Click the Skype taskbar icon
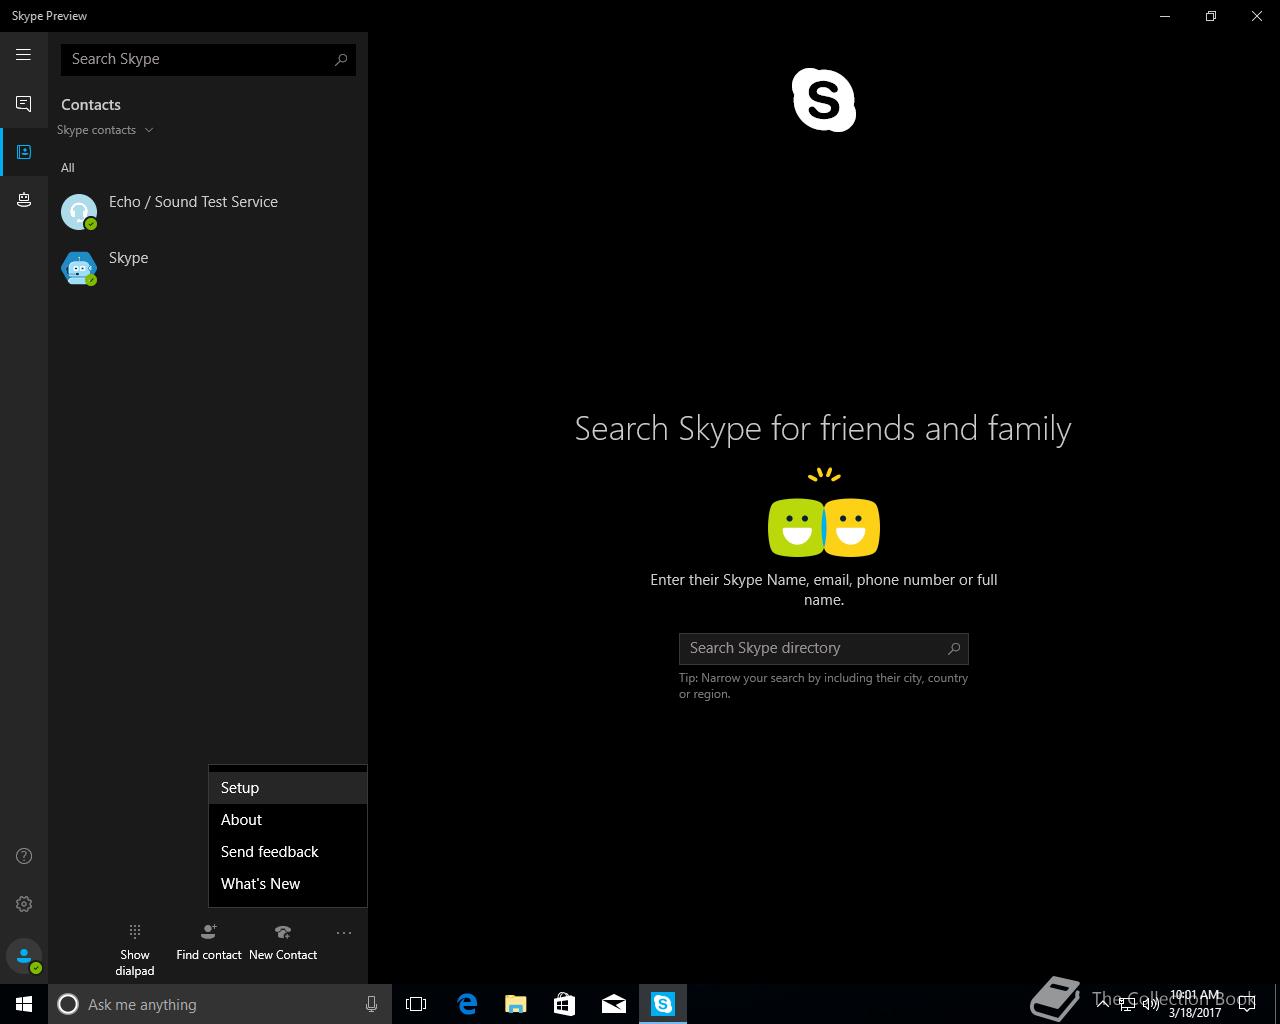 pos(663,1004)
